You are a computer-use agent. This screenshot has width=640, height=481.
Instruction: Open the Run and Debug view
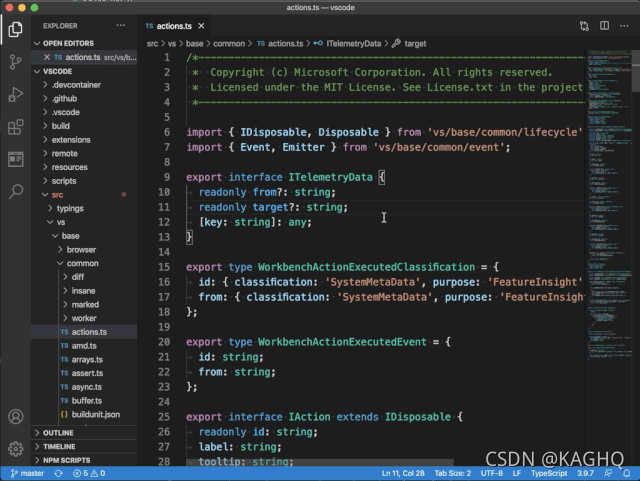point(16,94)
